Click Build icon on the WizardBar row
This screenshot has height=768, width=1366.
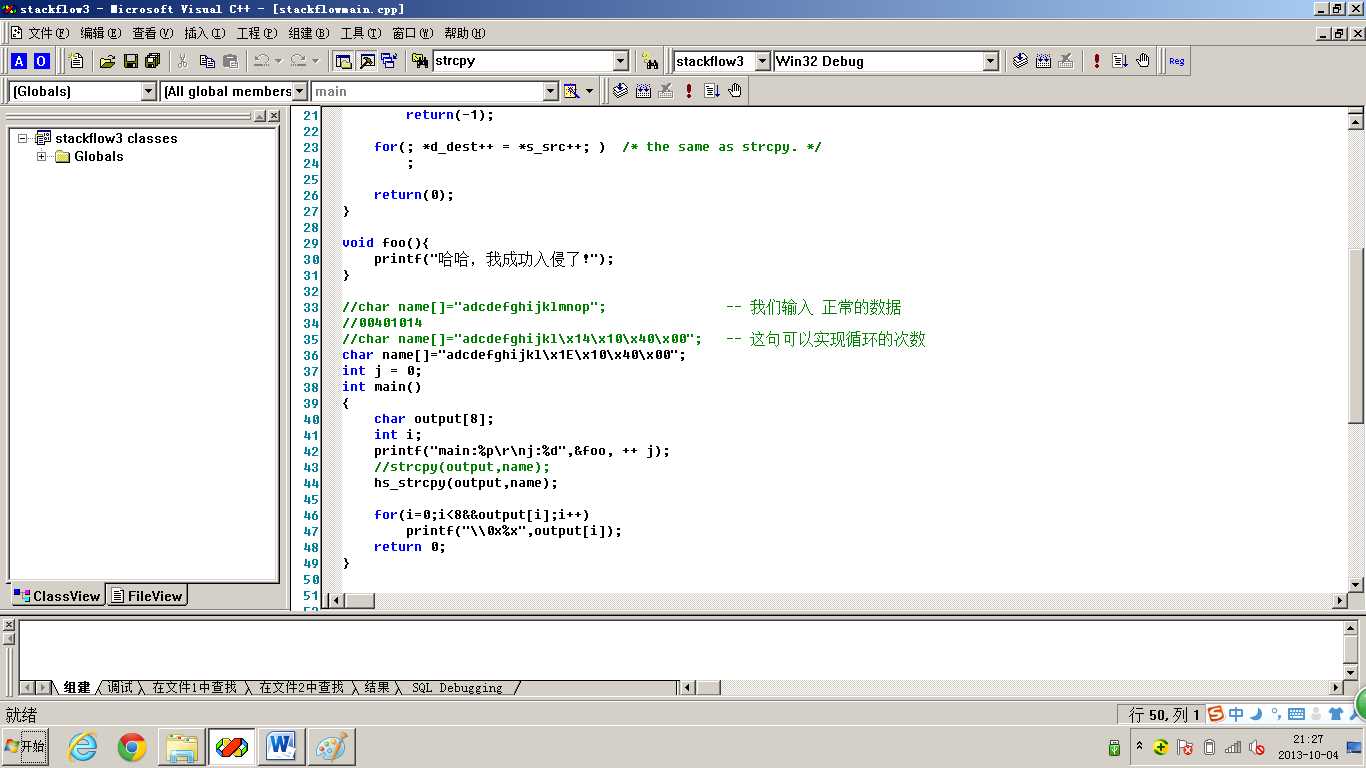pos(643,91)
